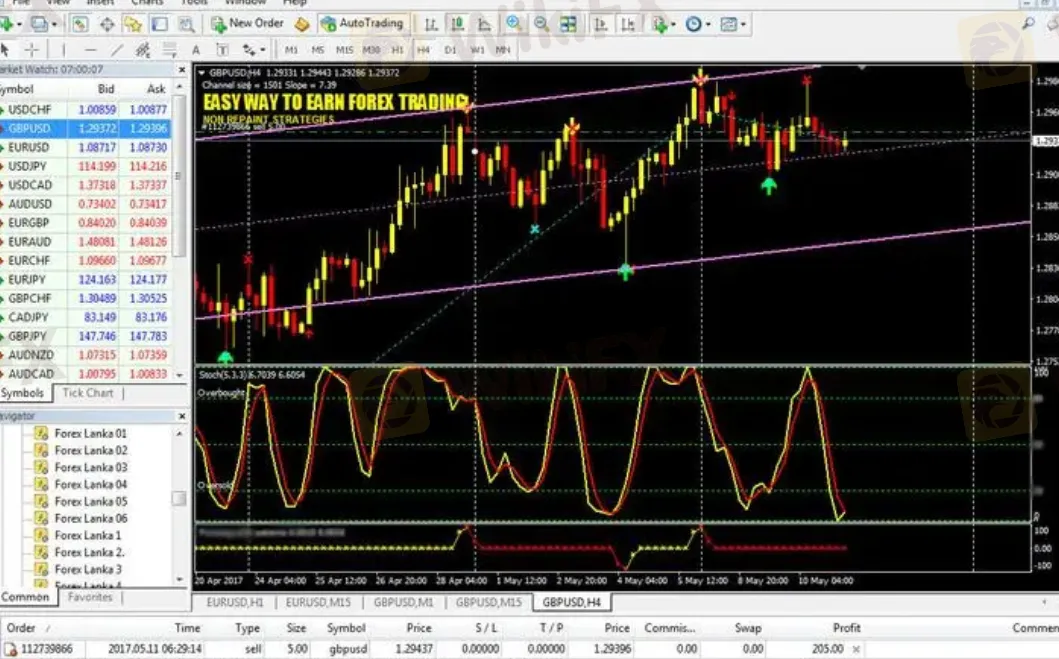Select Forex Lanka 01 in Navigator
The width and height of the screenshot is (1059, 659).
(91, 433)
